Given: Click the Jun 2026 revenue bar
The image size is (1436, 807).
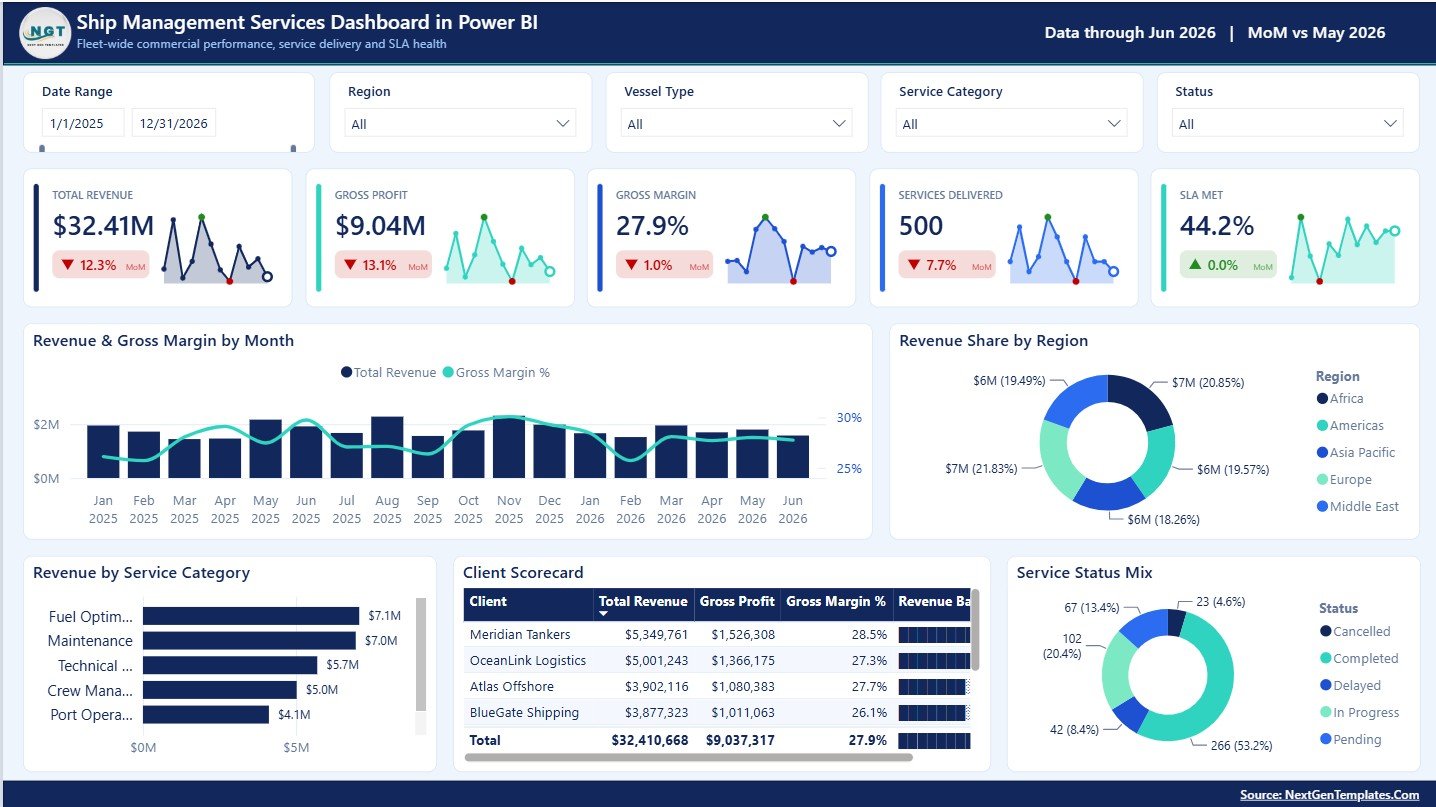Looking at the screenshot, I should click(793, 457).
